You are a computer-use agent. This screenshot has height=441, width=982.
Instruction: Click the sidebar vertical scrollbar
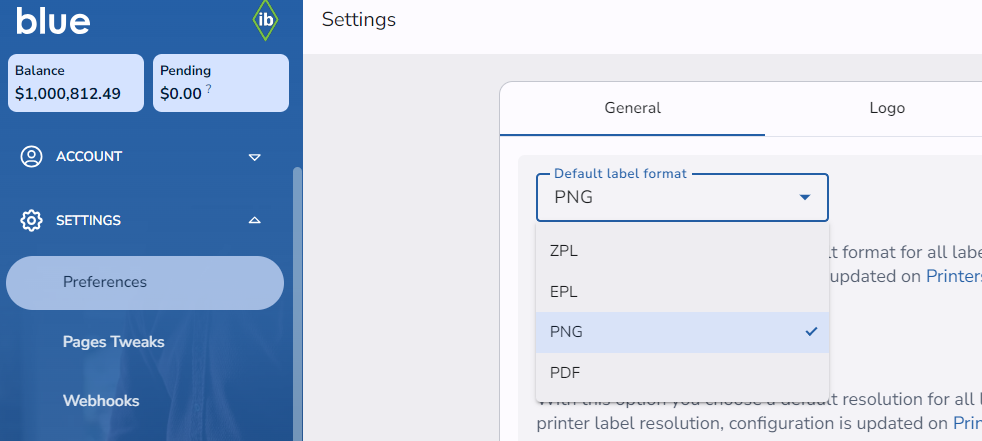296,300
